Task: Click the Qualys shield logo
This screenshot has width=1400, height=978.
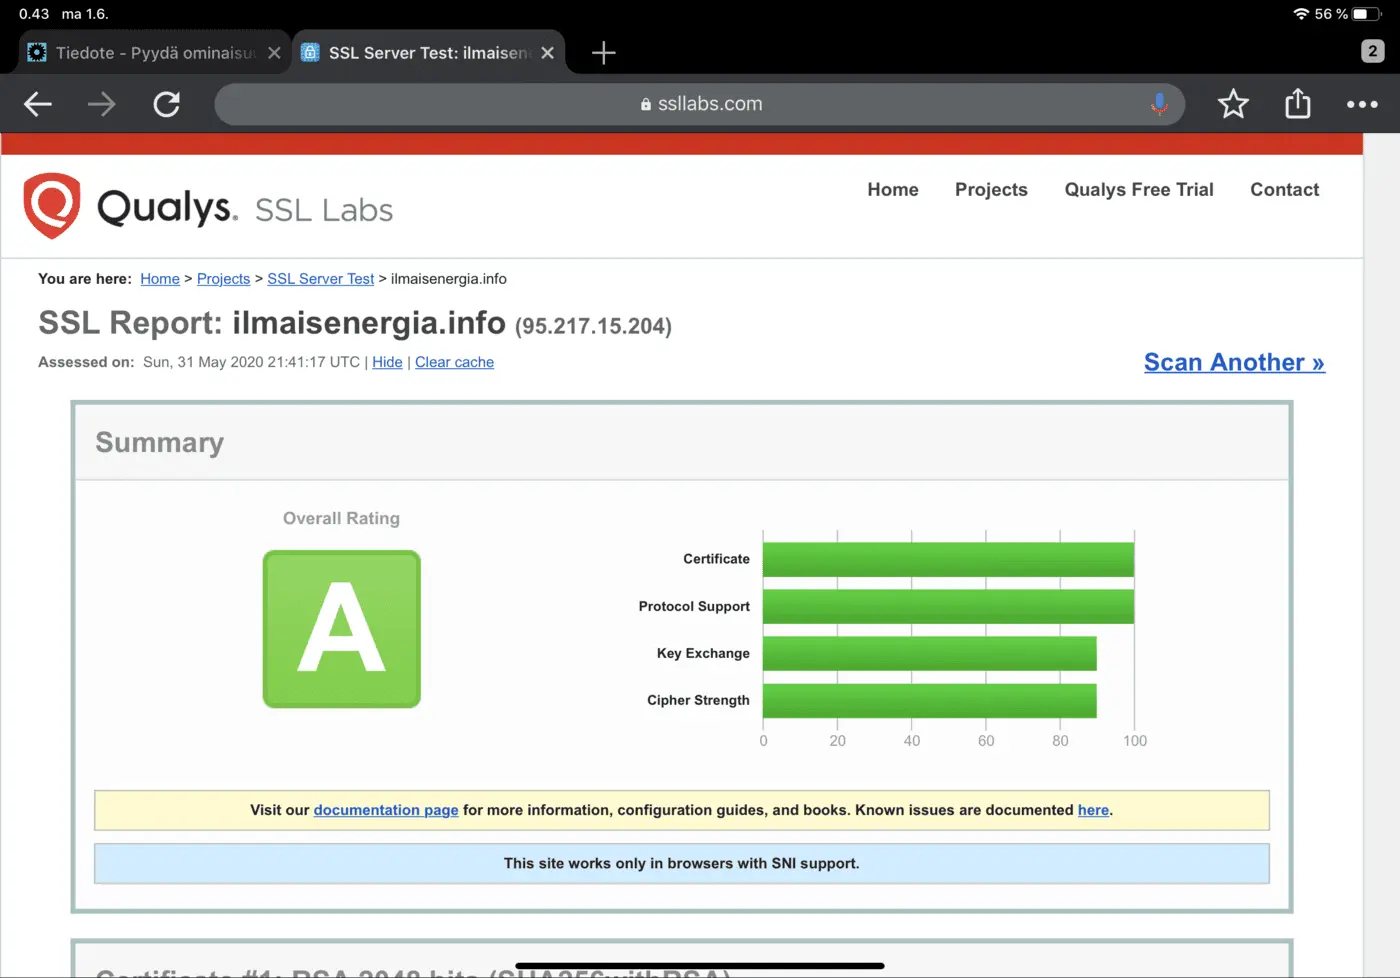Action: tap(52, 206)
